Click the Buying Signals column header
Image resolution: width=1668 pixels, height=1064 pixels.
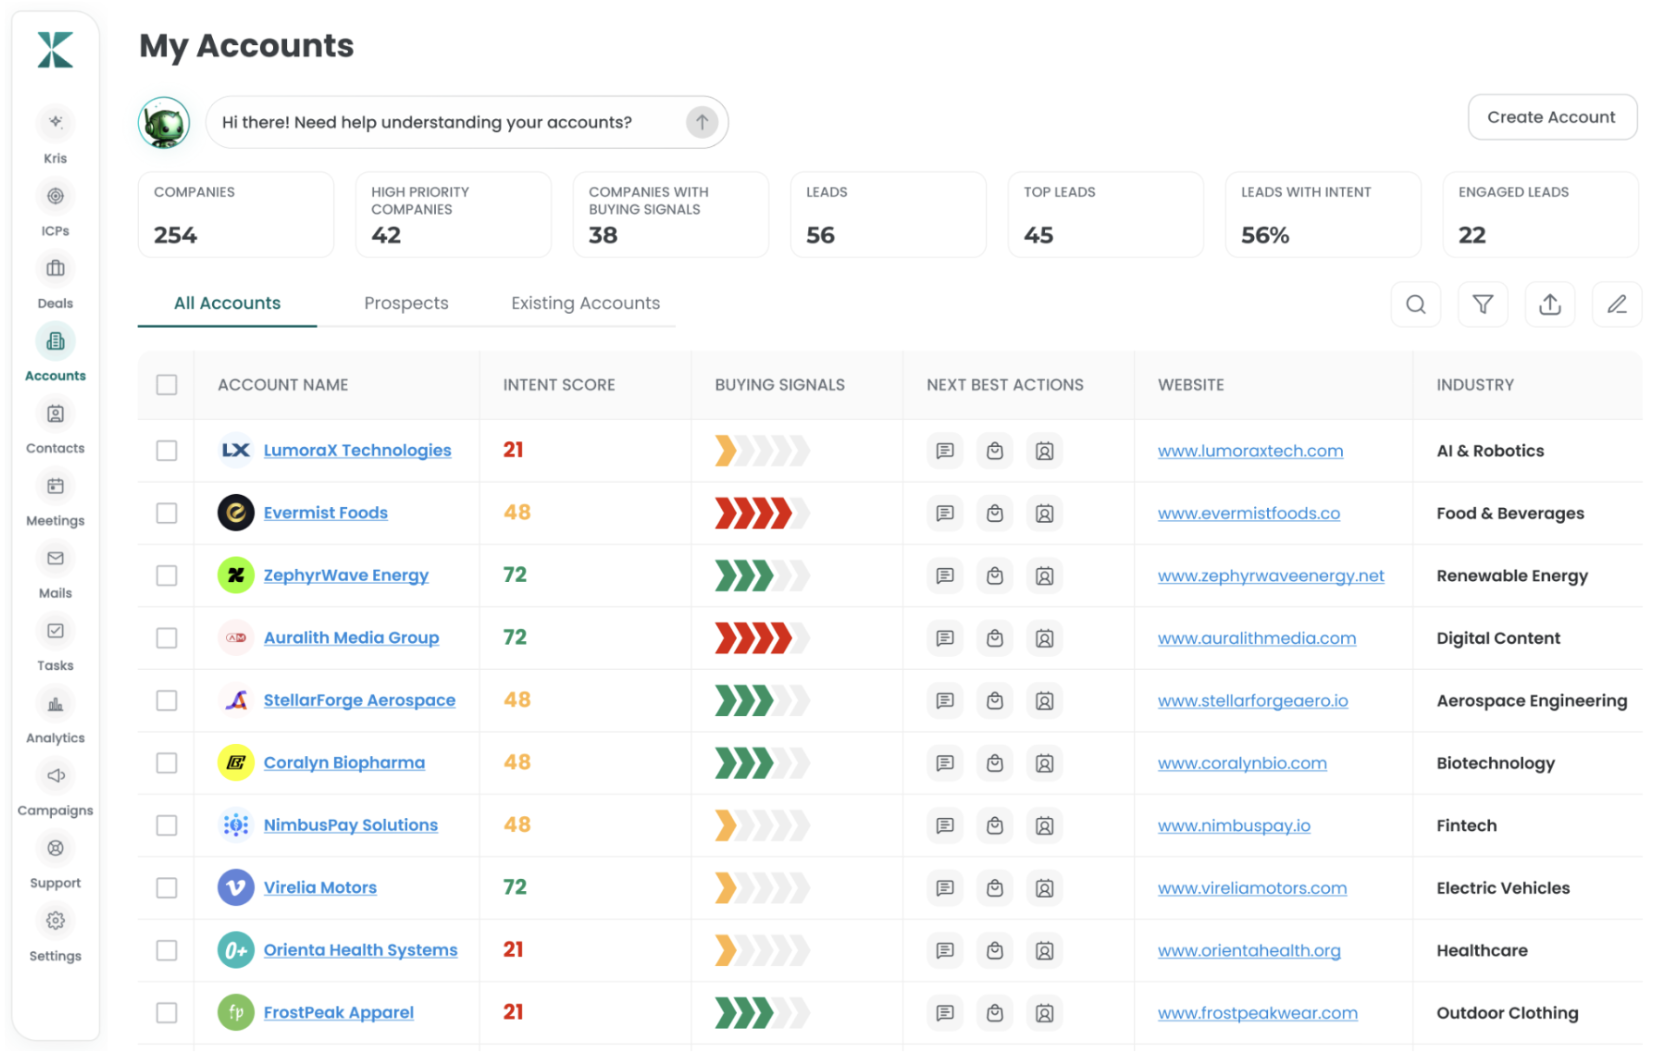tap(780, 385)
